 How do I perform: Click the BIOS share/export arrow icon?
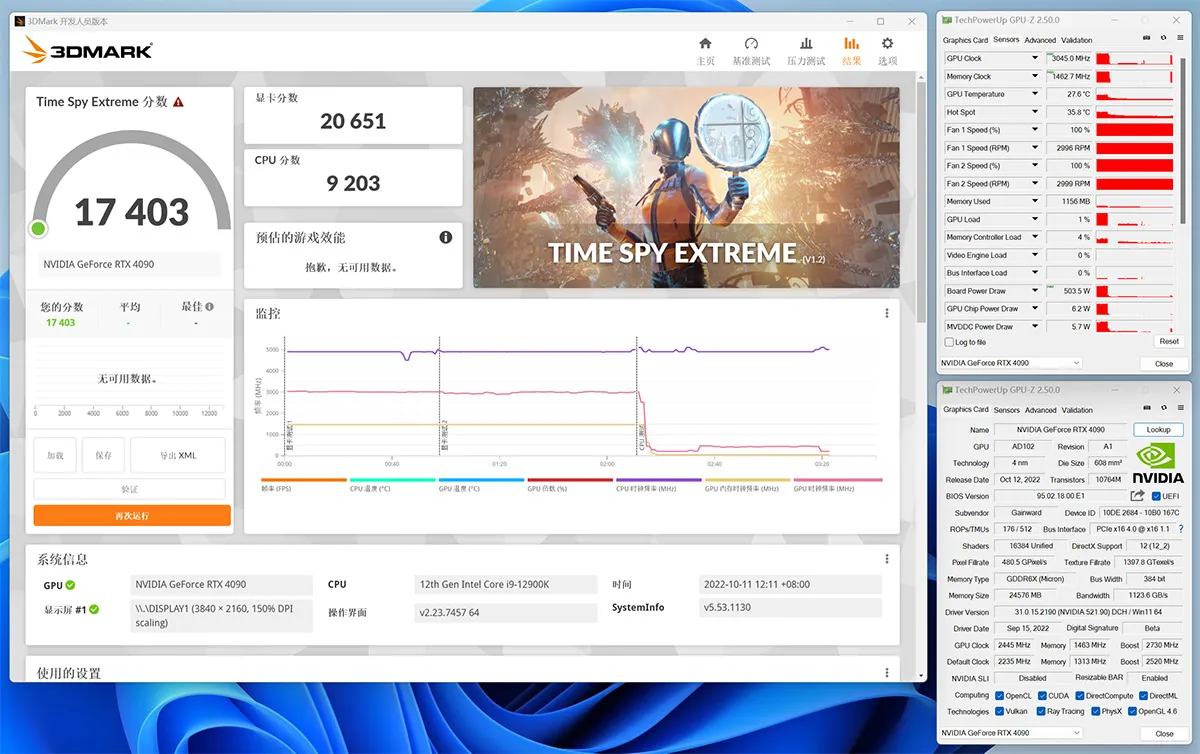[1138, 496]
